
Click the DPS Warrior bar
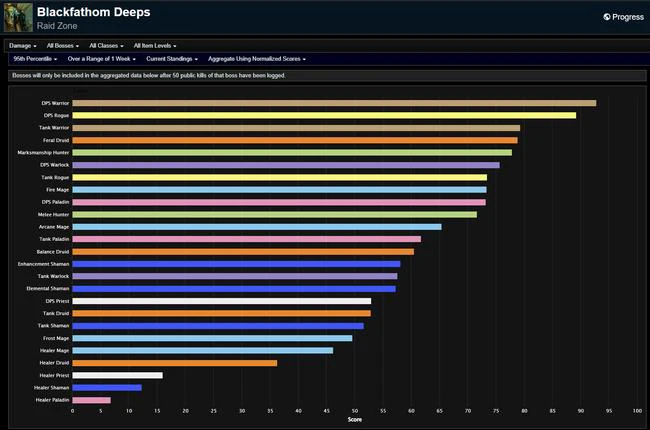(x=334, y=103)
